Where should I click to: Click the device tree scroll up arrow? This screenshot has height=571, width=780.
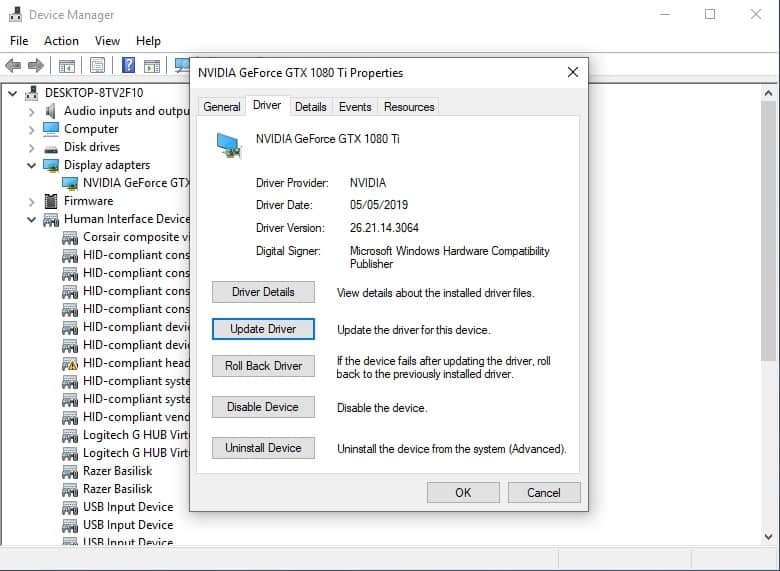(x=769, y=93)
